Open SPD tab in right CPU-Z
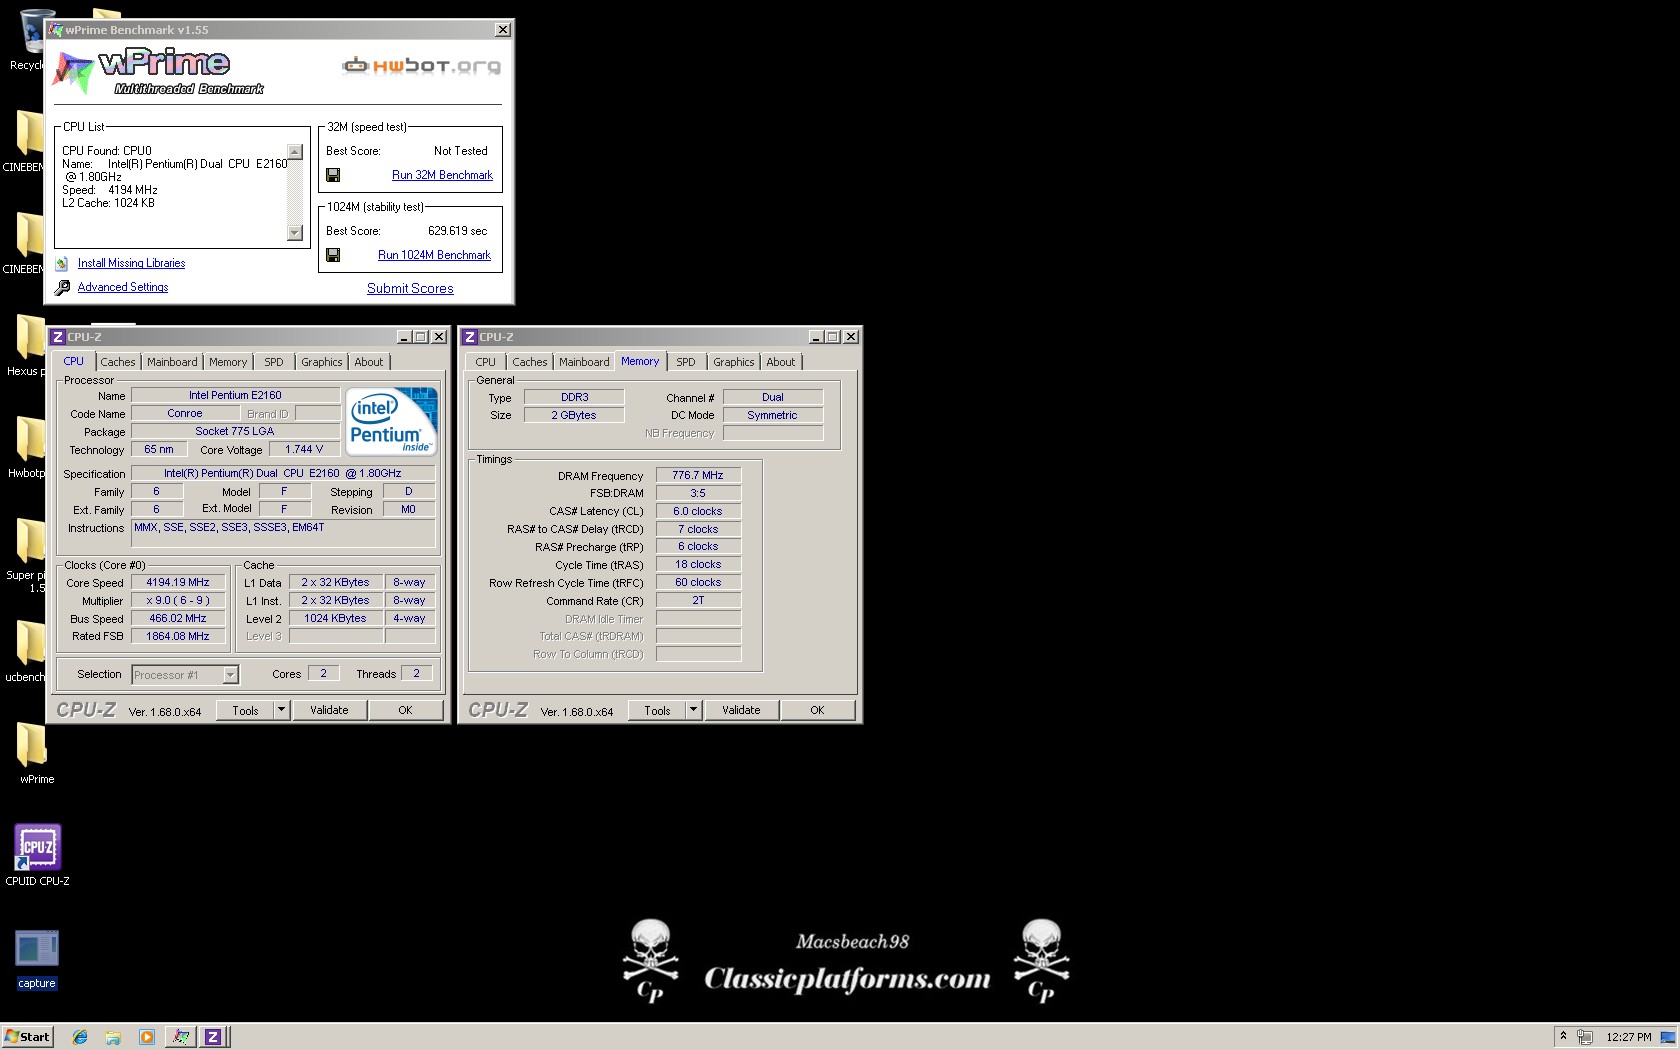Screen dimensions: 1680x1050 pyautogui.click(x=686, y=362)
